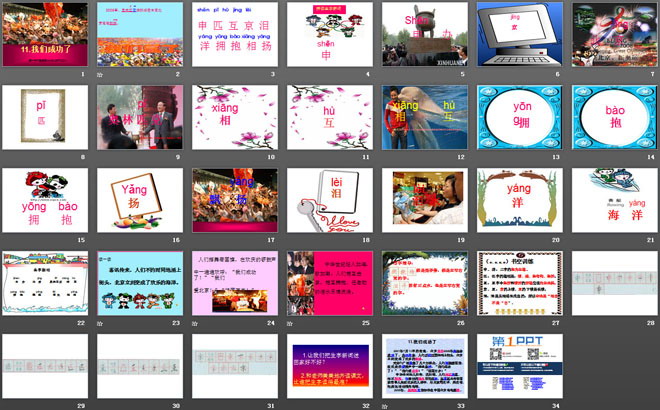Open slide 2 with light-blue crowd photo

140,34
